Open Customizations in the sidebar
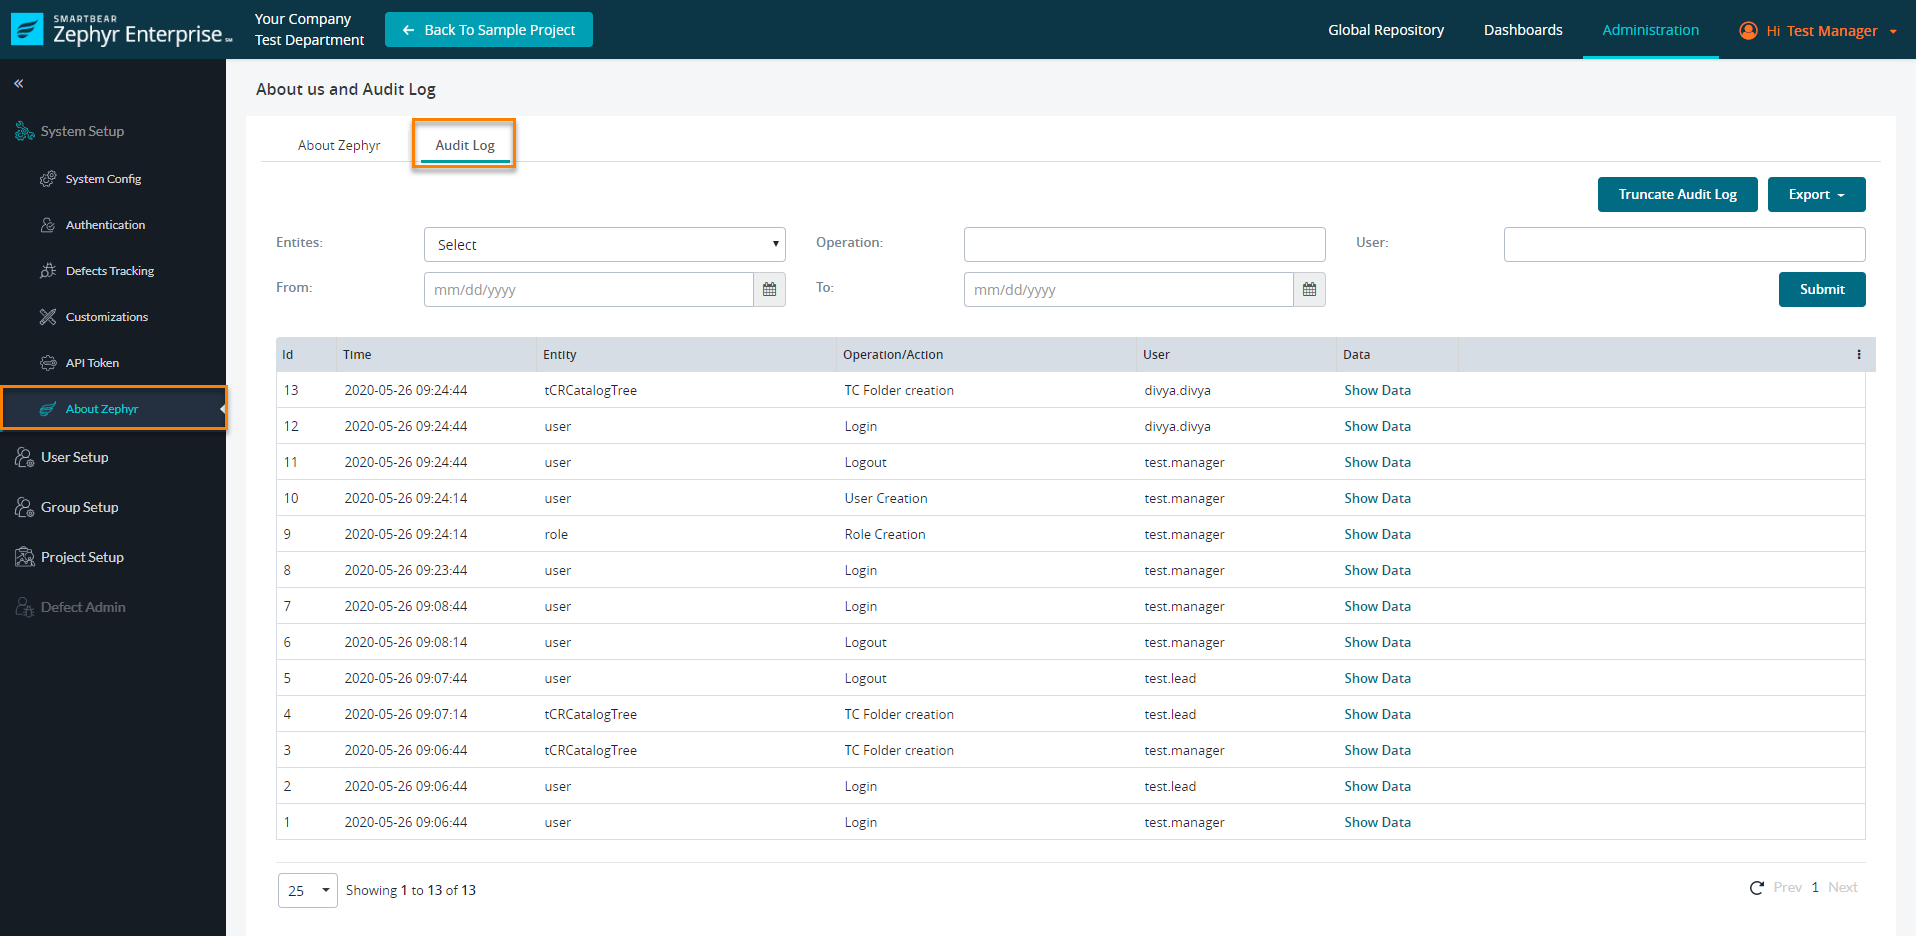Image resolution: width=1916 pixels, height=936 pixels. (x=106, y=317)
